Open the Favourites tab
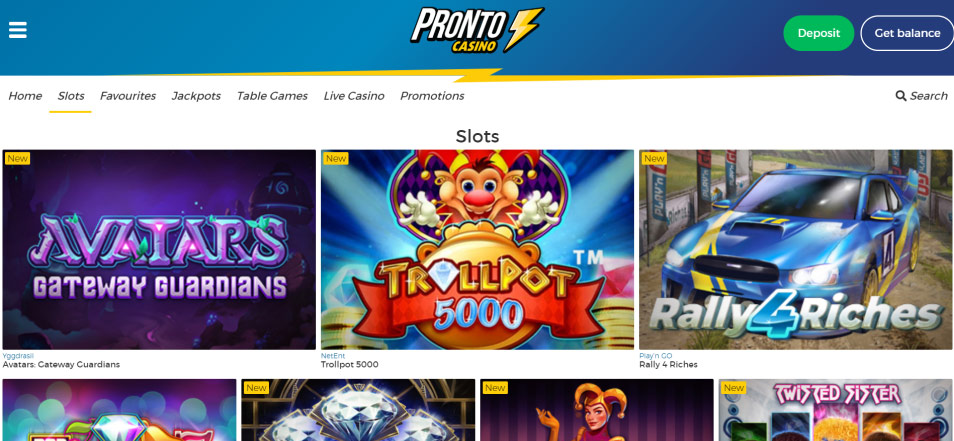 (128, 96)
